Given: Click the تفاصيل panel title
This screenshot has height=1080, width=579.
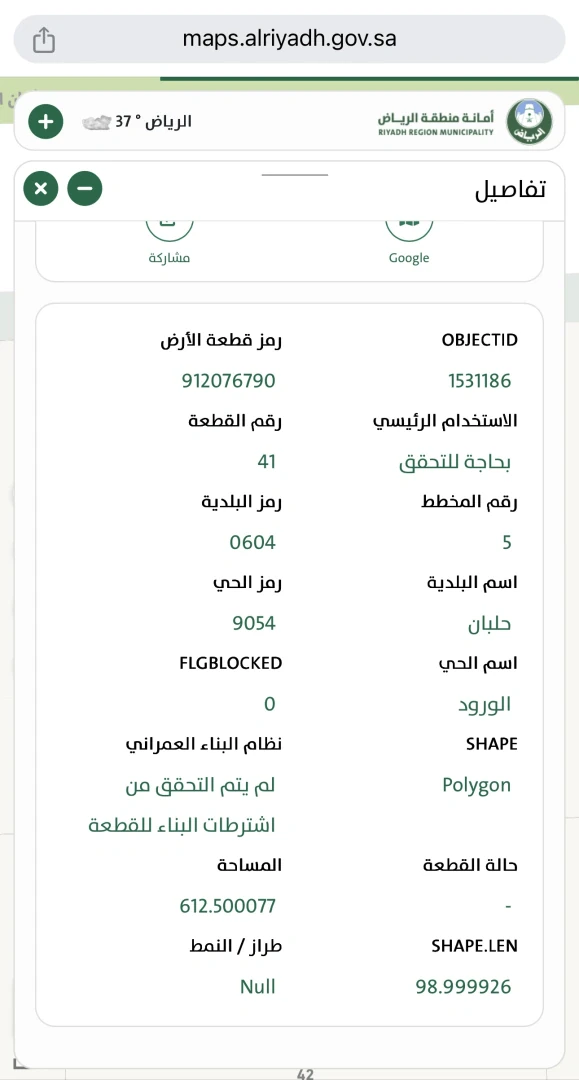Looking at the screenshot, I should click(x=510, y=189).
